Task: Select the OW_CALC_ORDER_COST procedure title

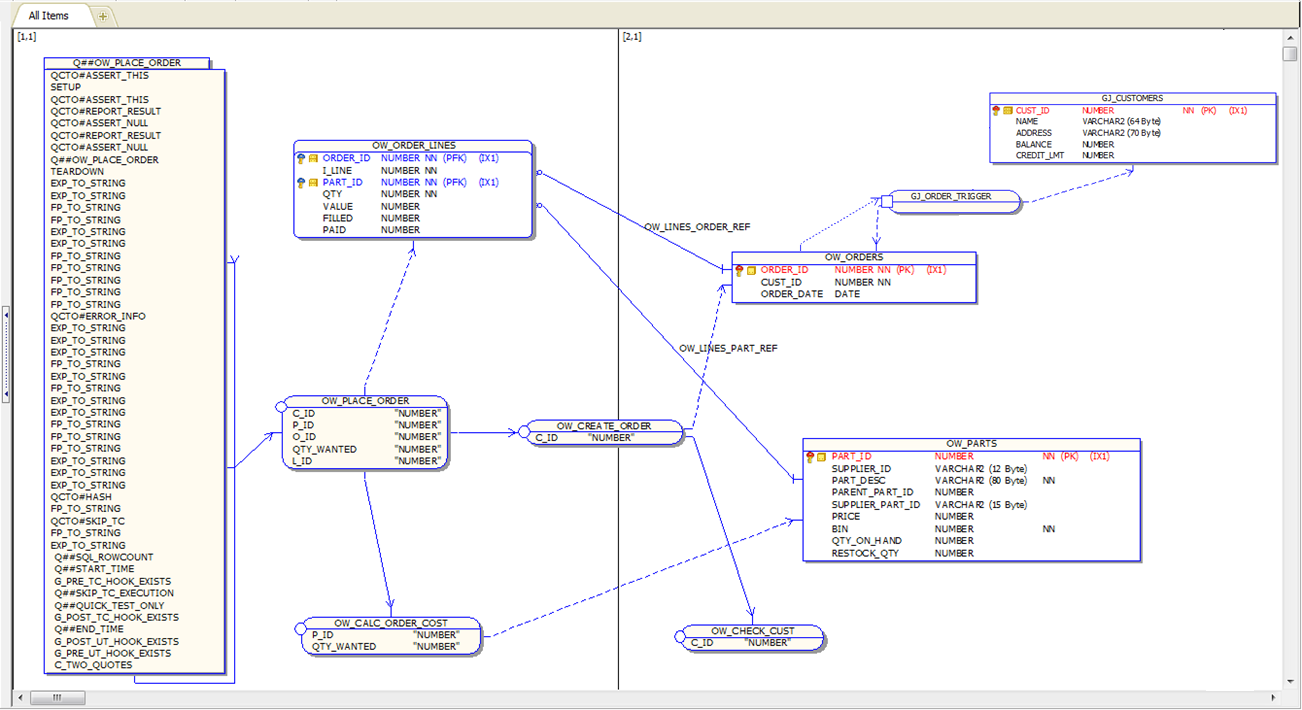Action: 391,623
